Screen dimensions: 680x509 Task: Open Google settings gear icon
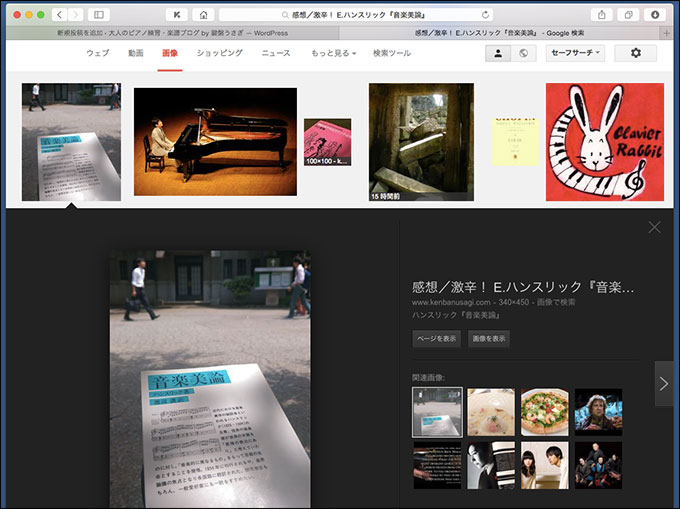coord(636,53)
